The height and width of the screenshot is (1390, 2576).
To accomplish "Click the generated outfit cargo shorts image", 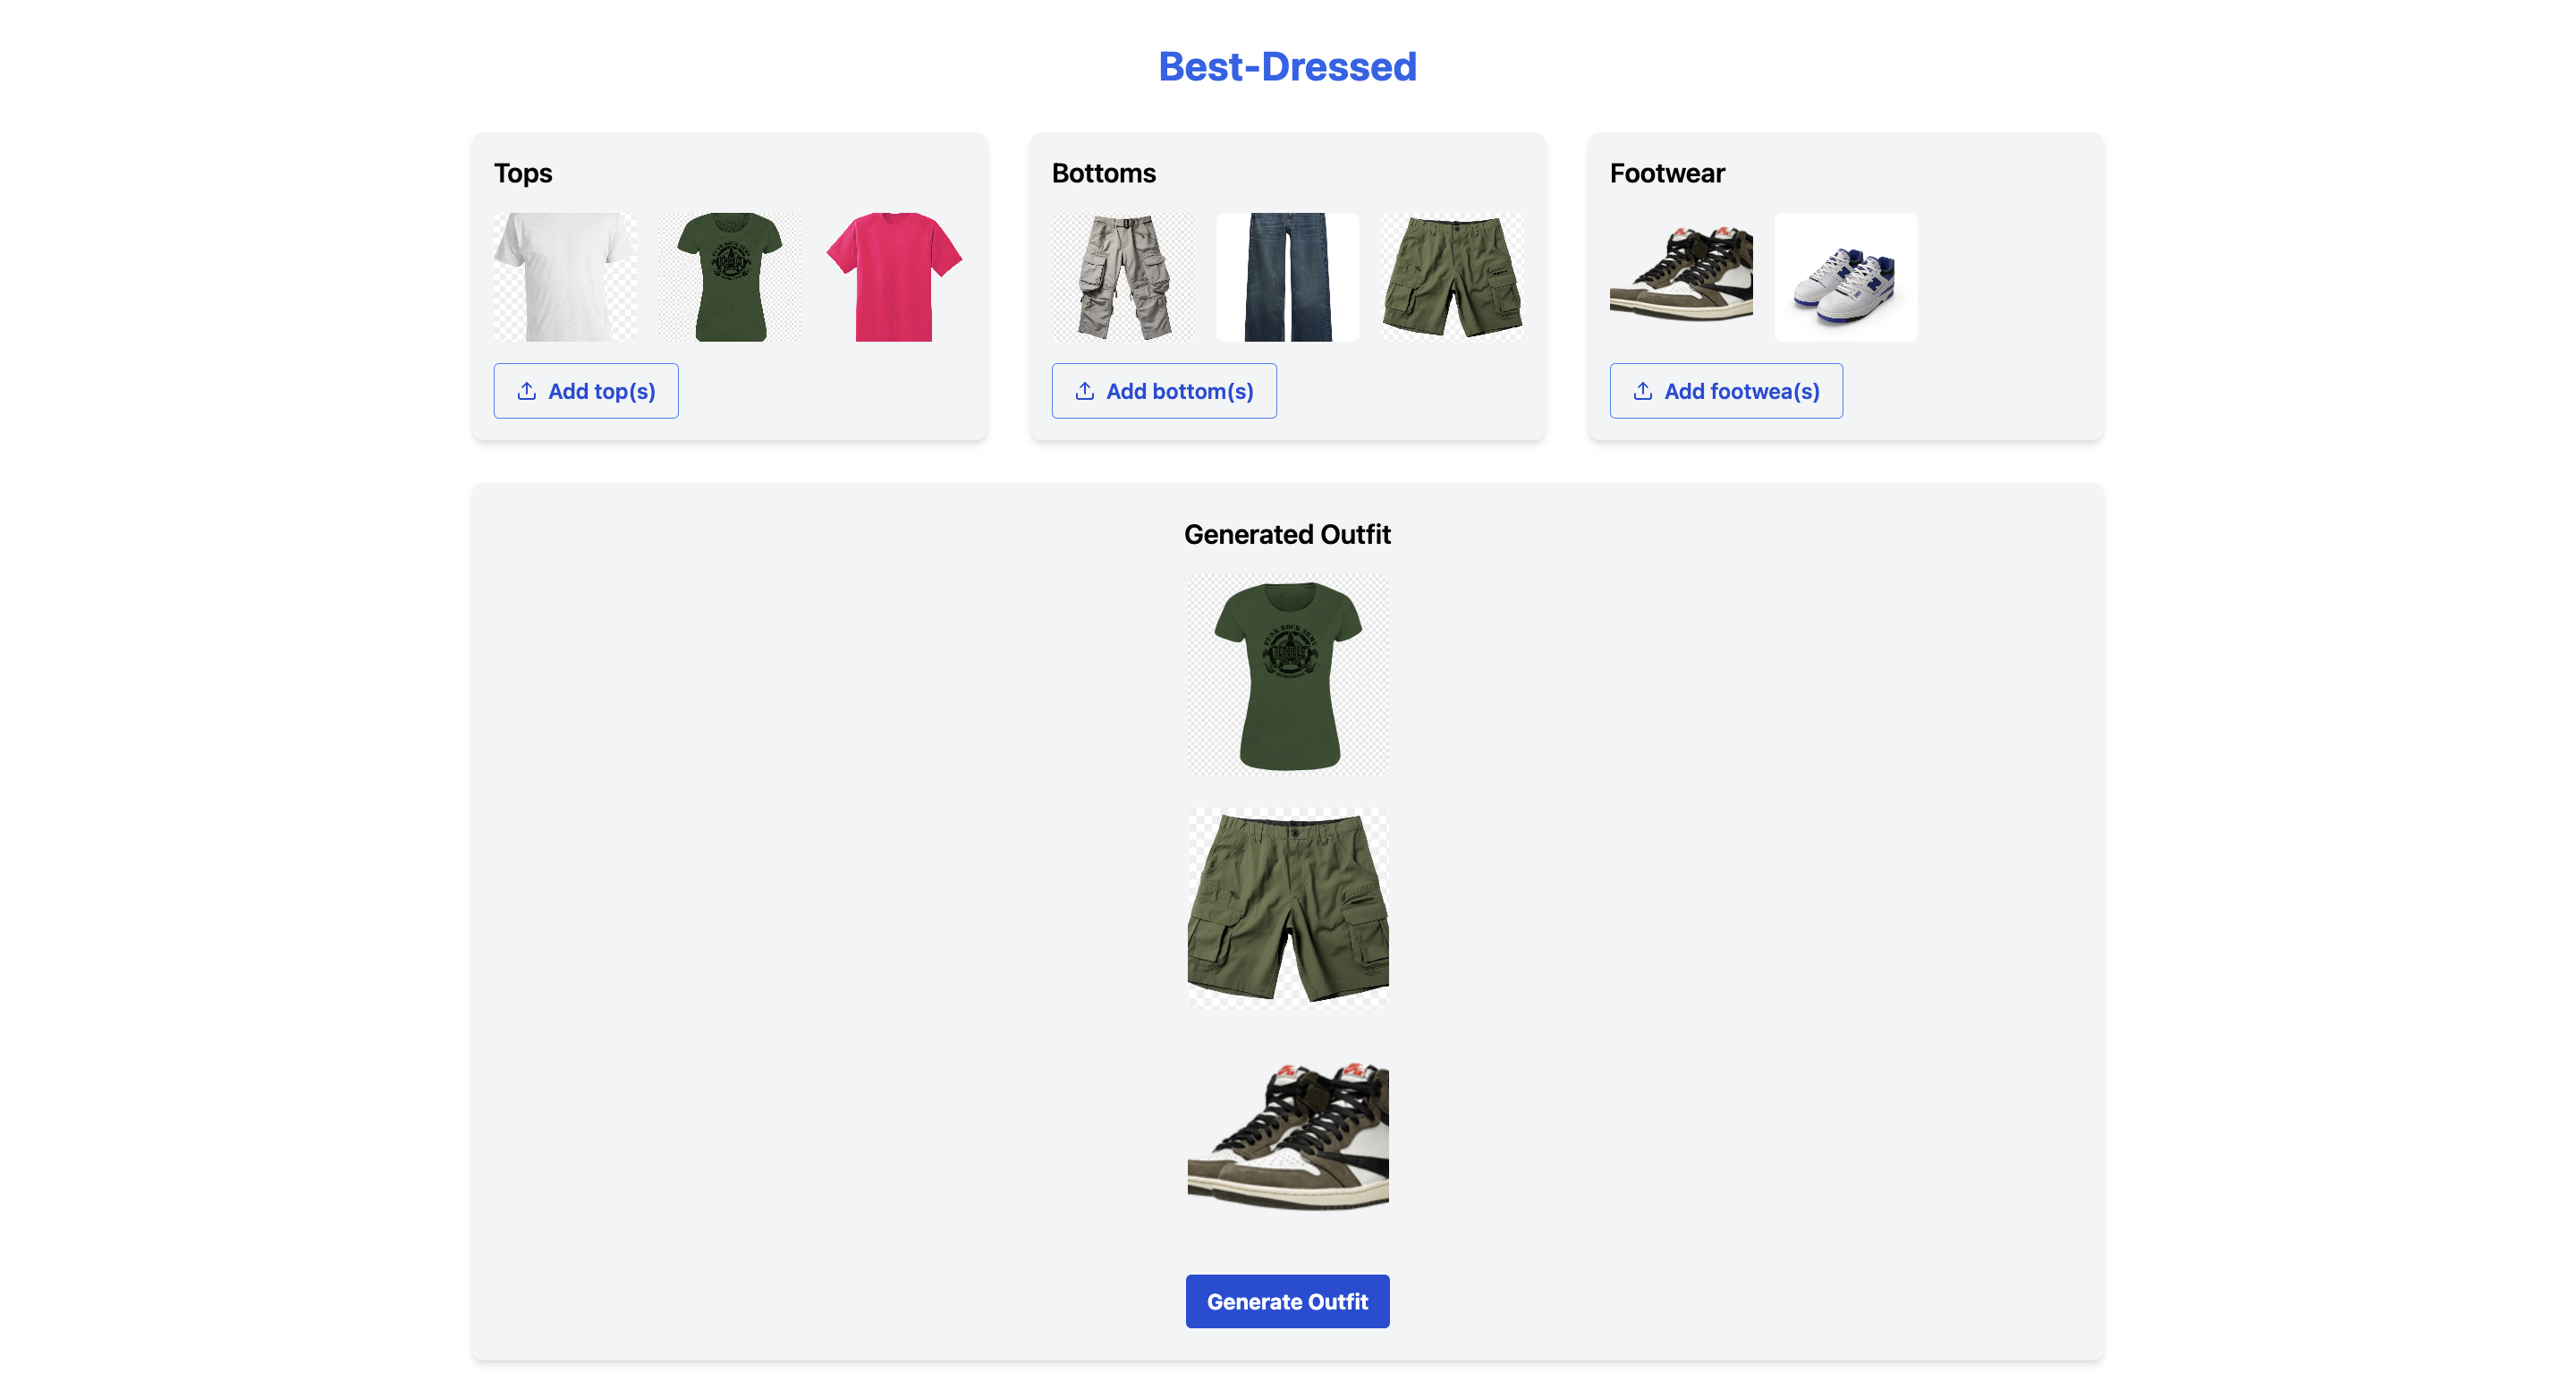I will coord(1288,909).
